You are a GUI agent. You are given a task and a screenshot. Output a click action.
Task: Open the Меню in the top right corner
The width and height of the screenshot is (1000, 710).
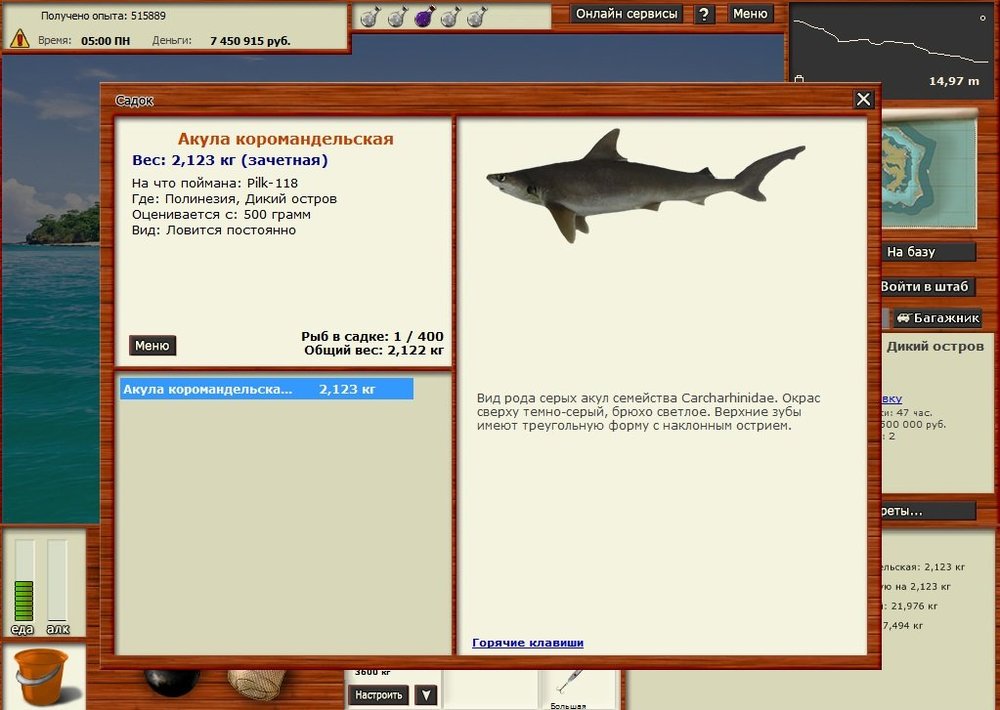point(750,13)
